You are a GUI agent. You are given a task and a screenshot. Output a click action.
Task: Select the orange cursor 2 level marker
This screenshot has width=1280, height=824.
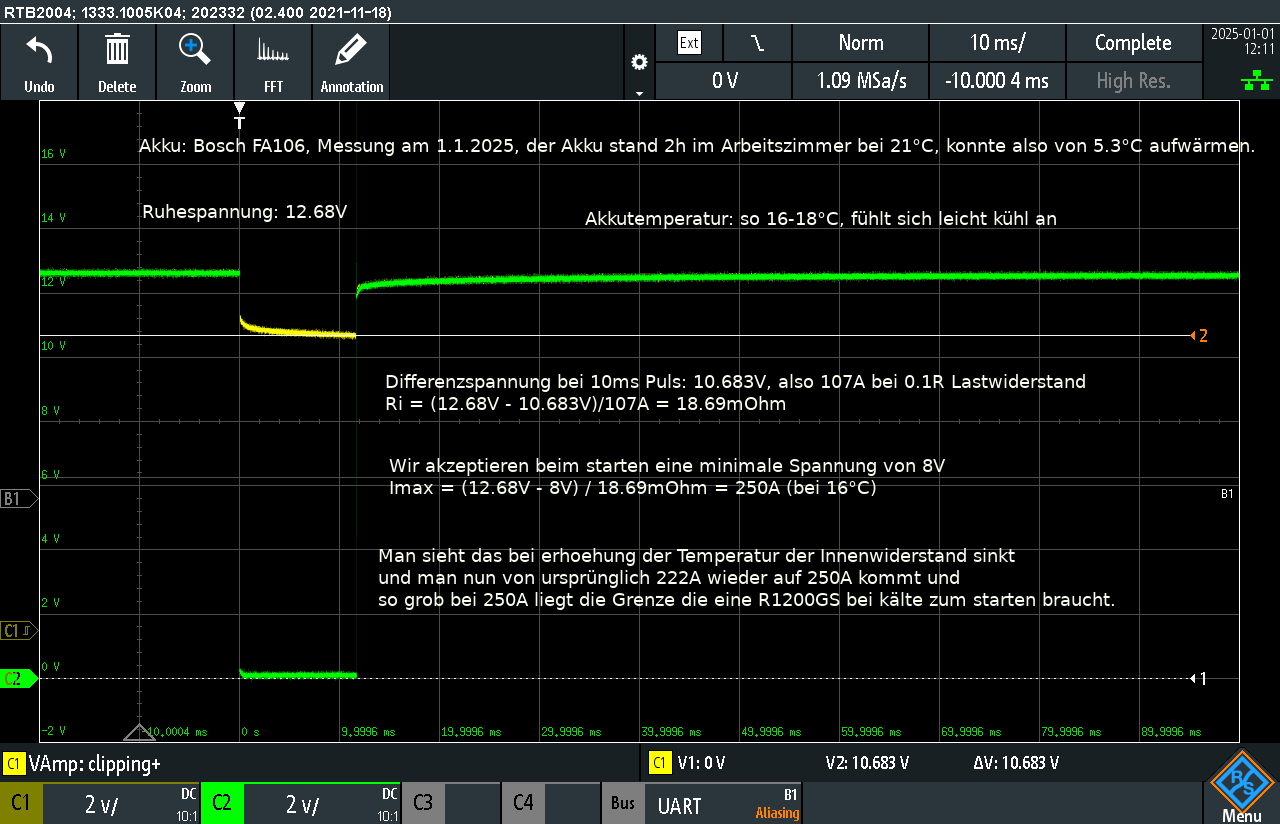[x=1198, y=336]
